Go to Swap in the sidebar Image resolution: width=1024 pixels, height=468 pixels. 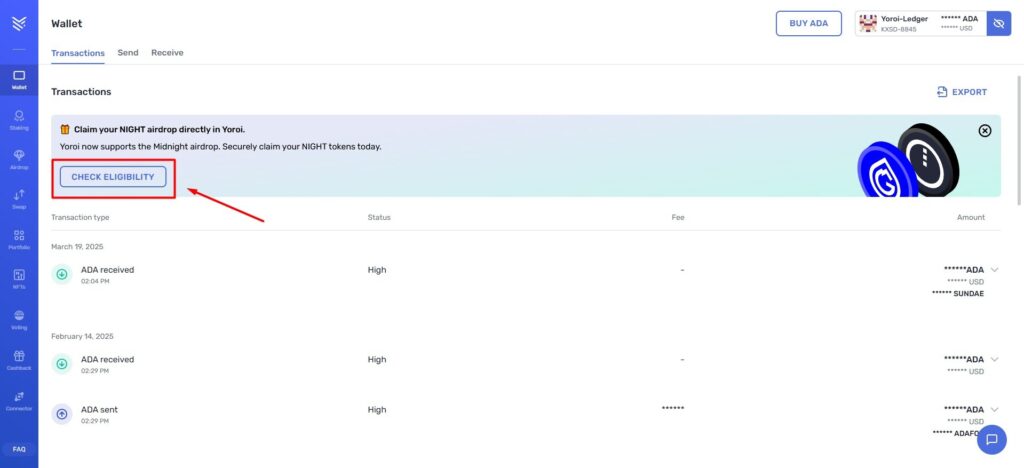click(x=19, y=198)
